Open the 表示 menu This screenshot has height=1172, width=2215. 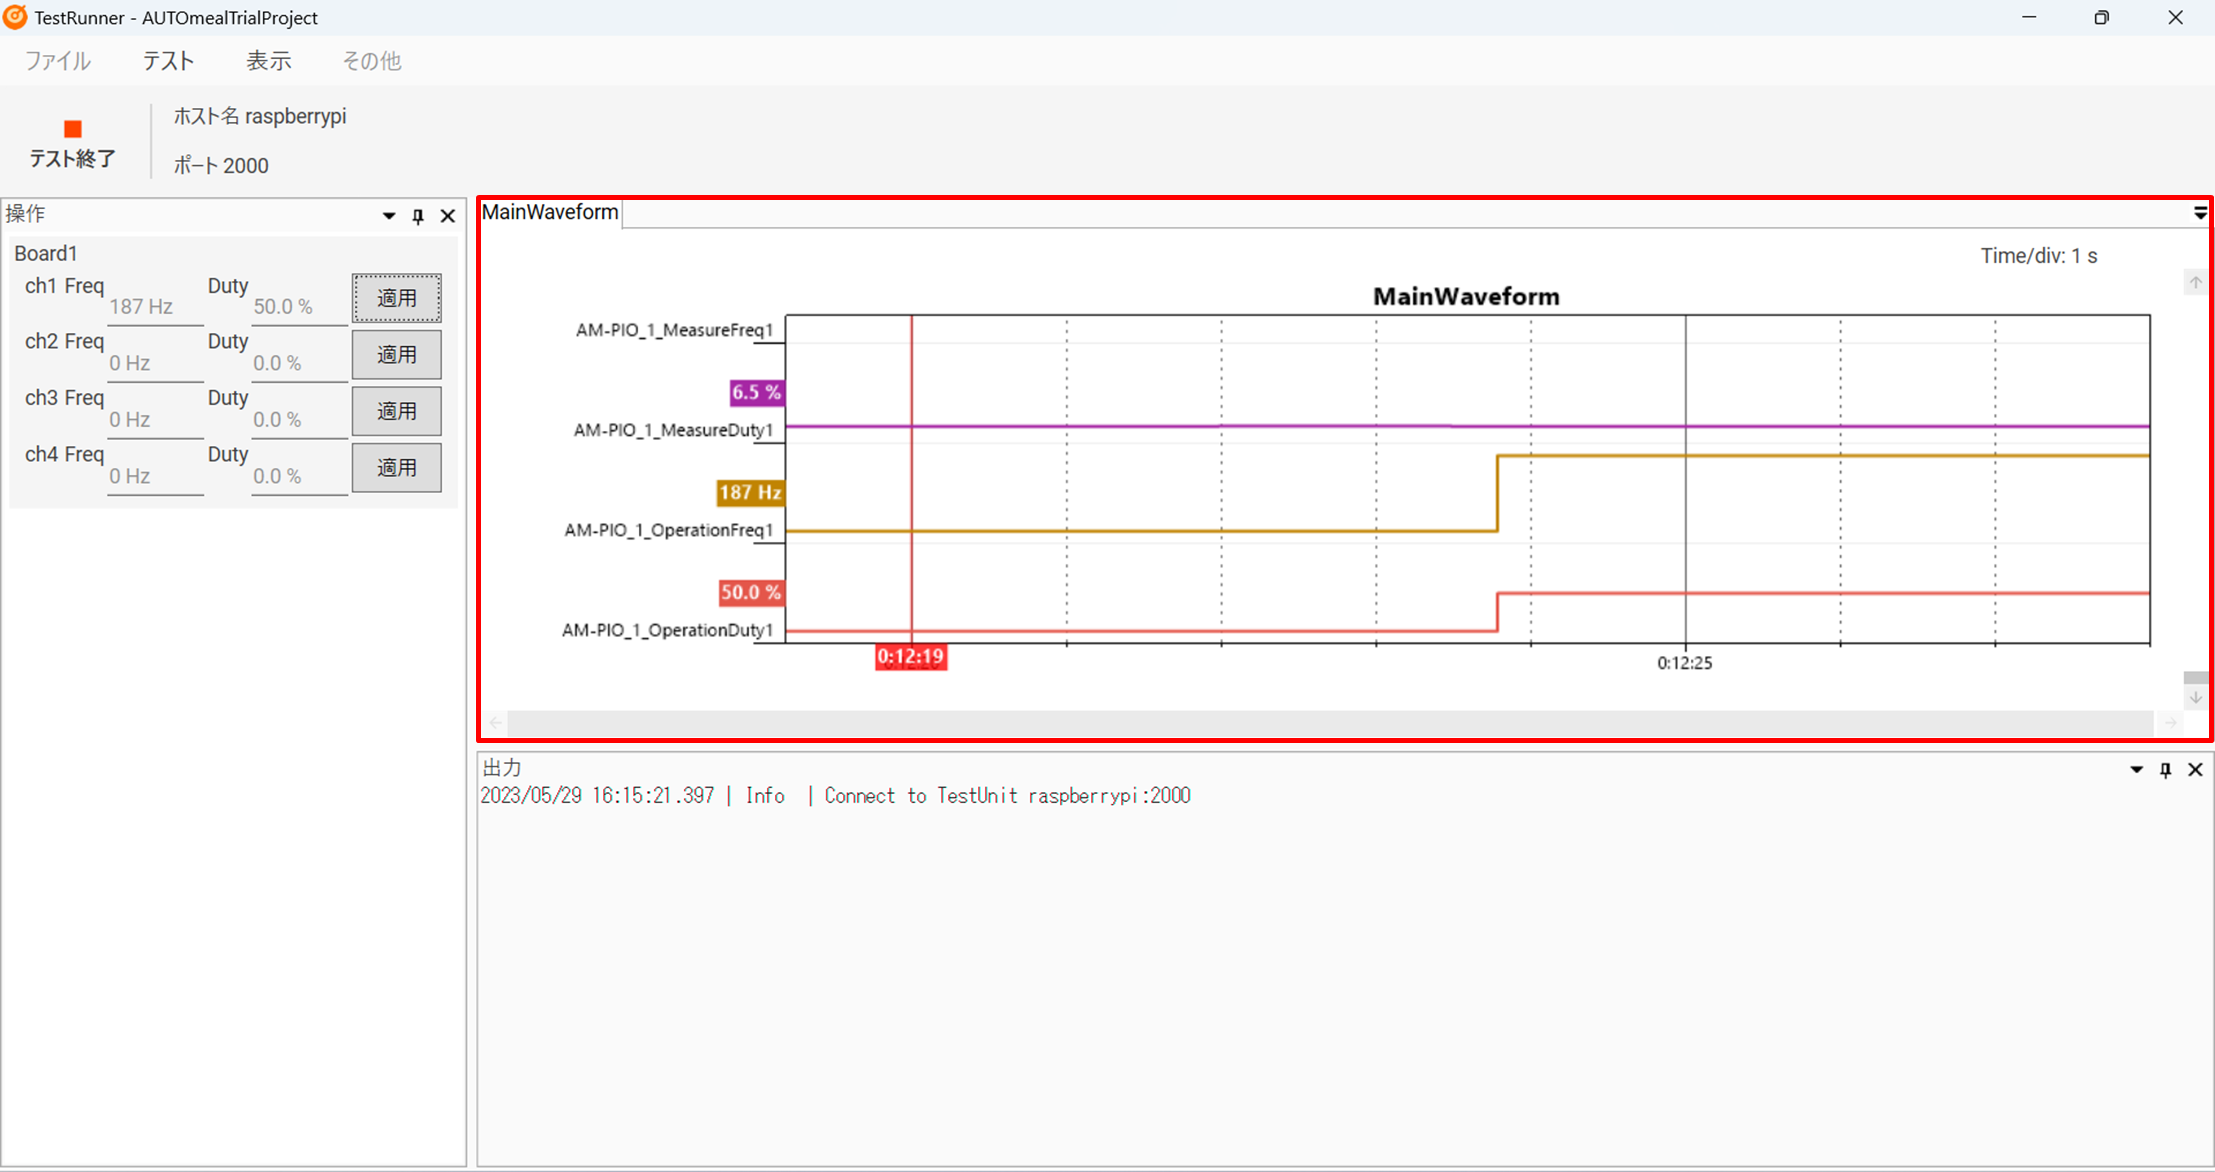[x=268, y=61]
